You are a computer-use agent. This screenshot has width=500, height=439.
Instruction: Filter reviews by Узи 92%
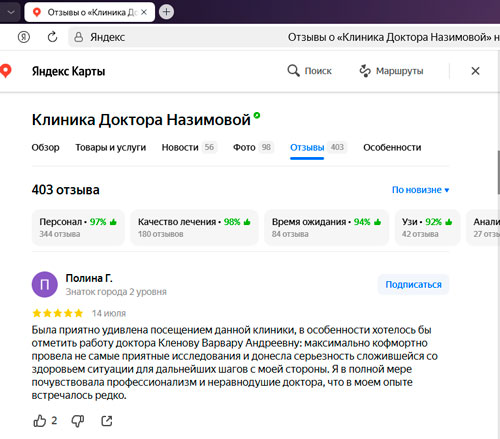click(x=427, y=227)
